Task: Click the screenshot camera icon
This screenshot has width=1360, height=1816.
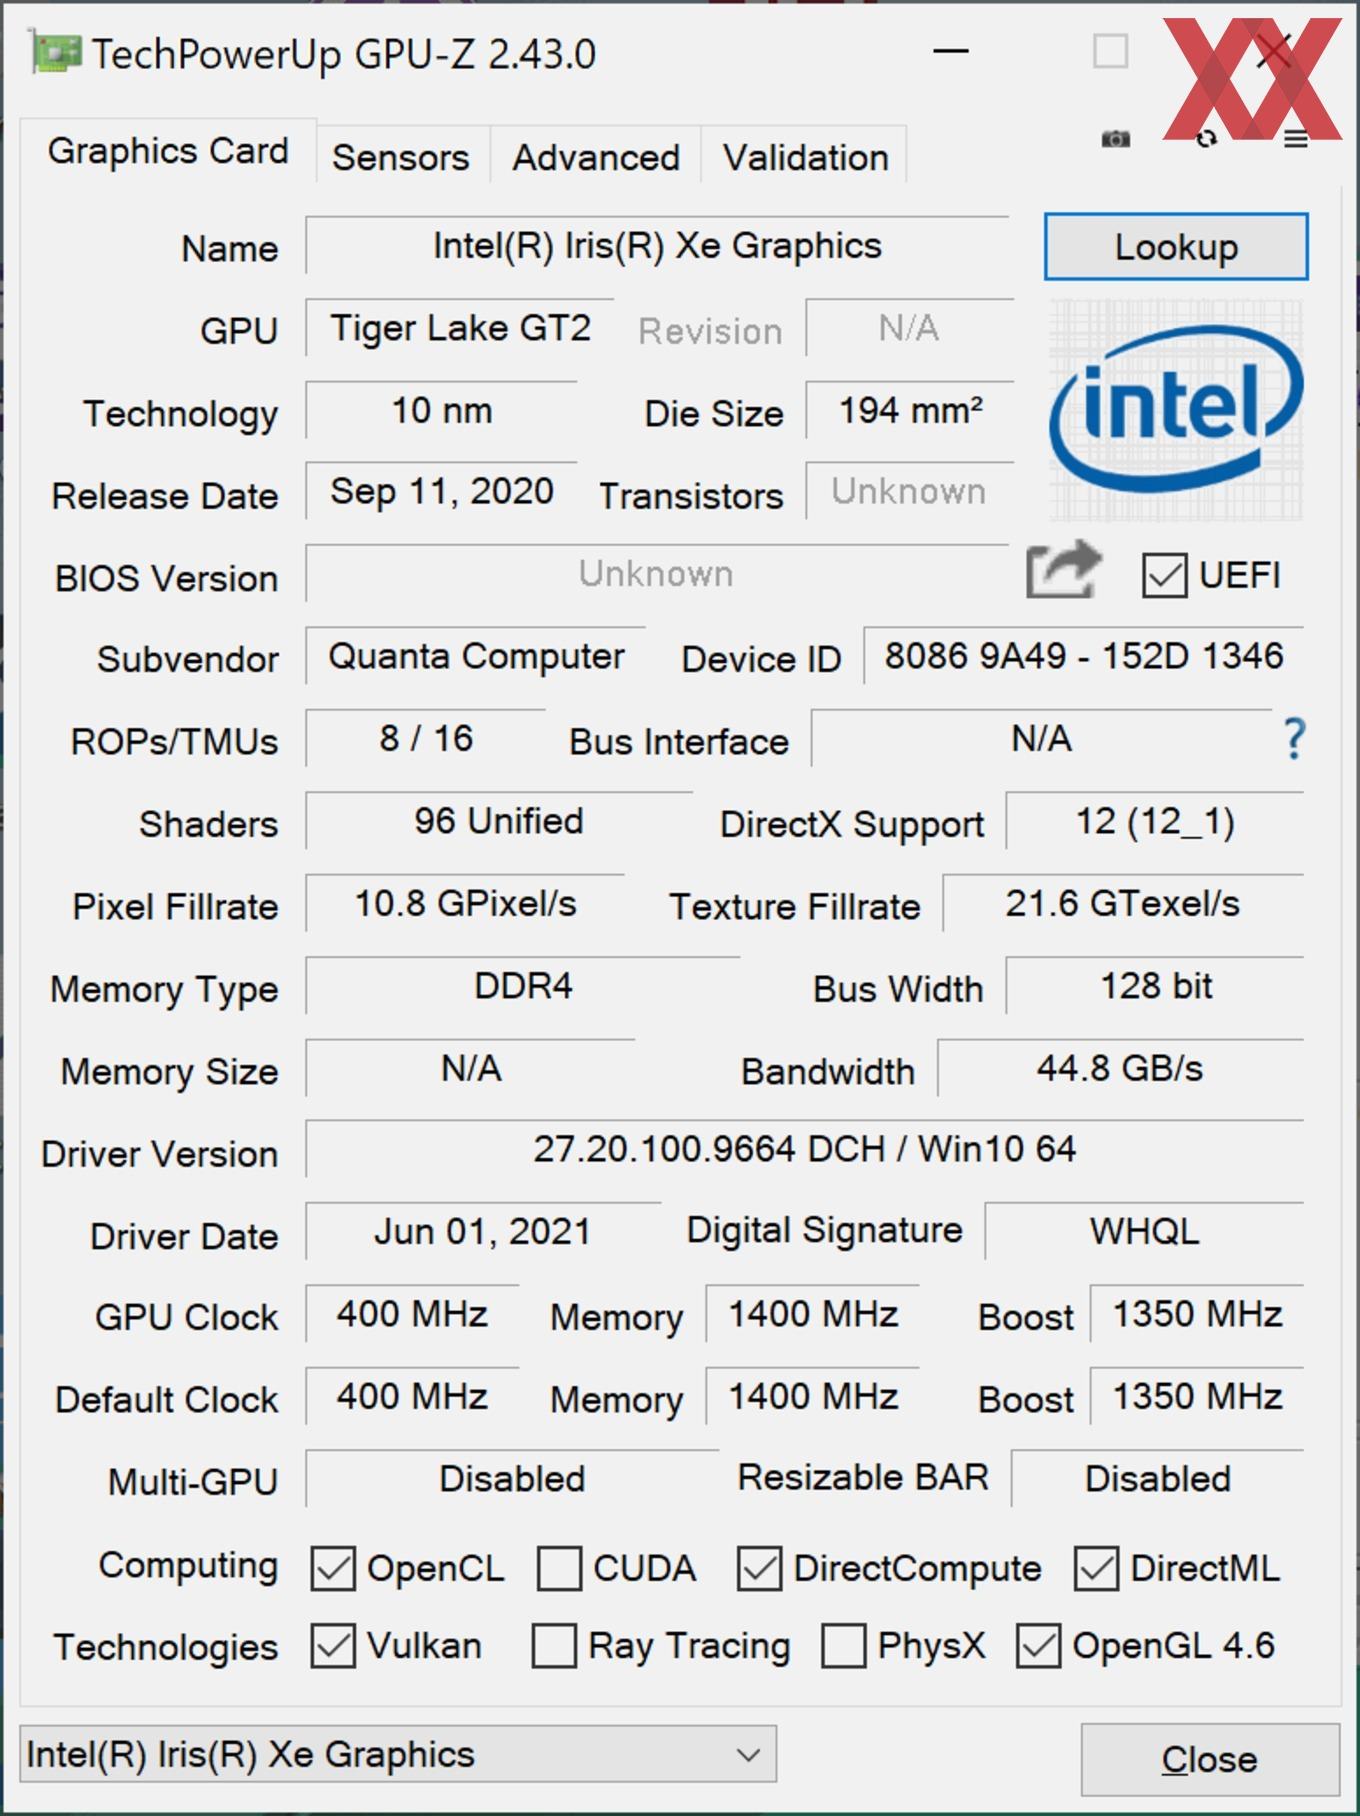Action: [1115, 139]
